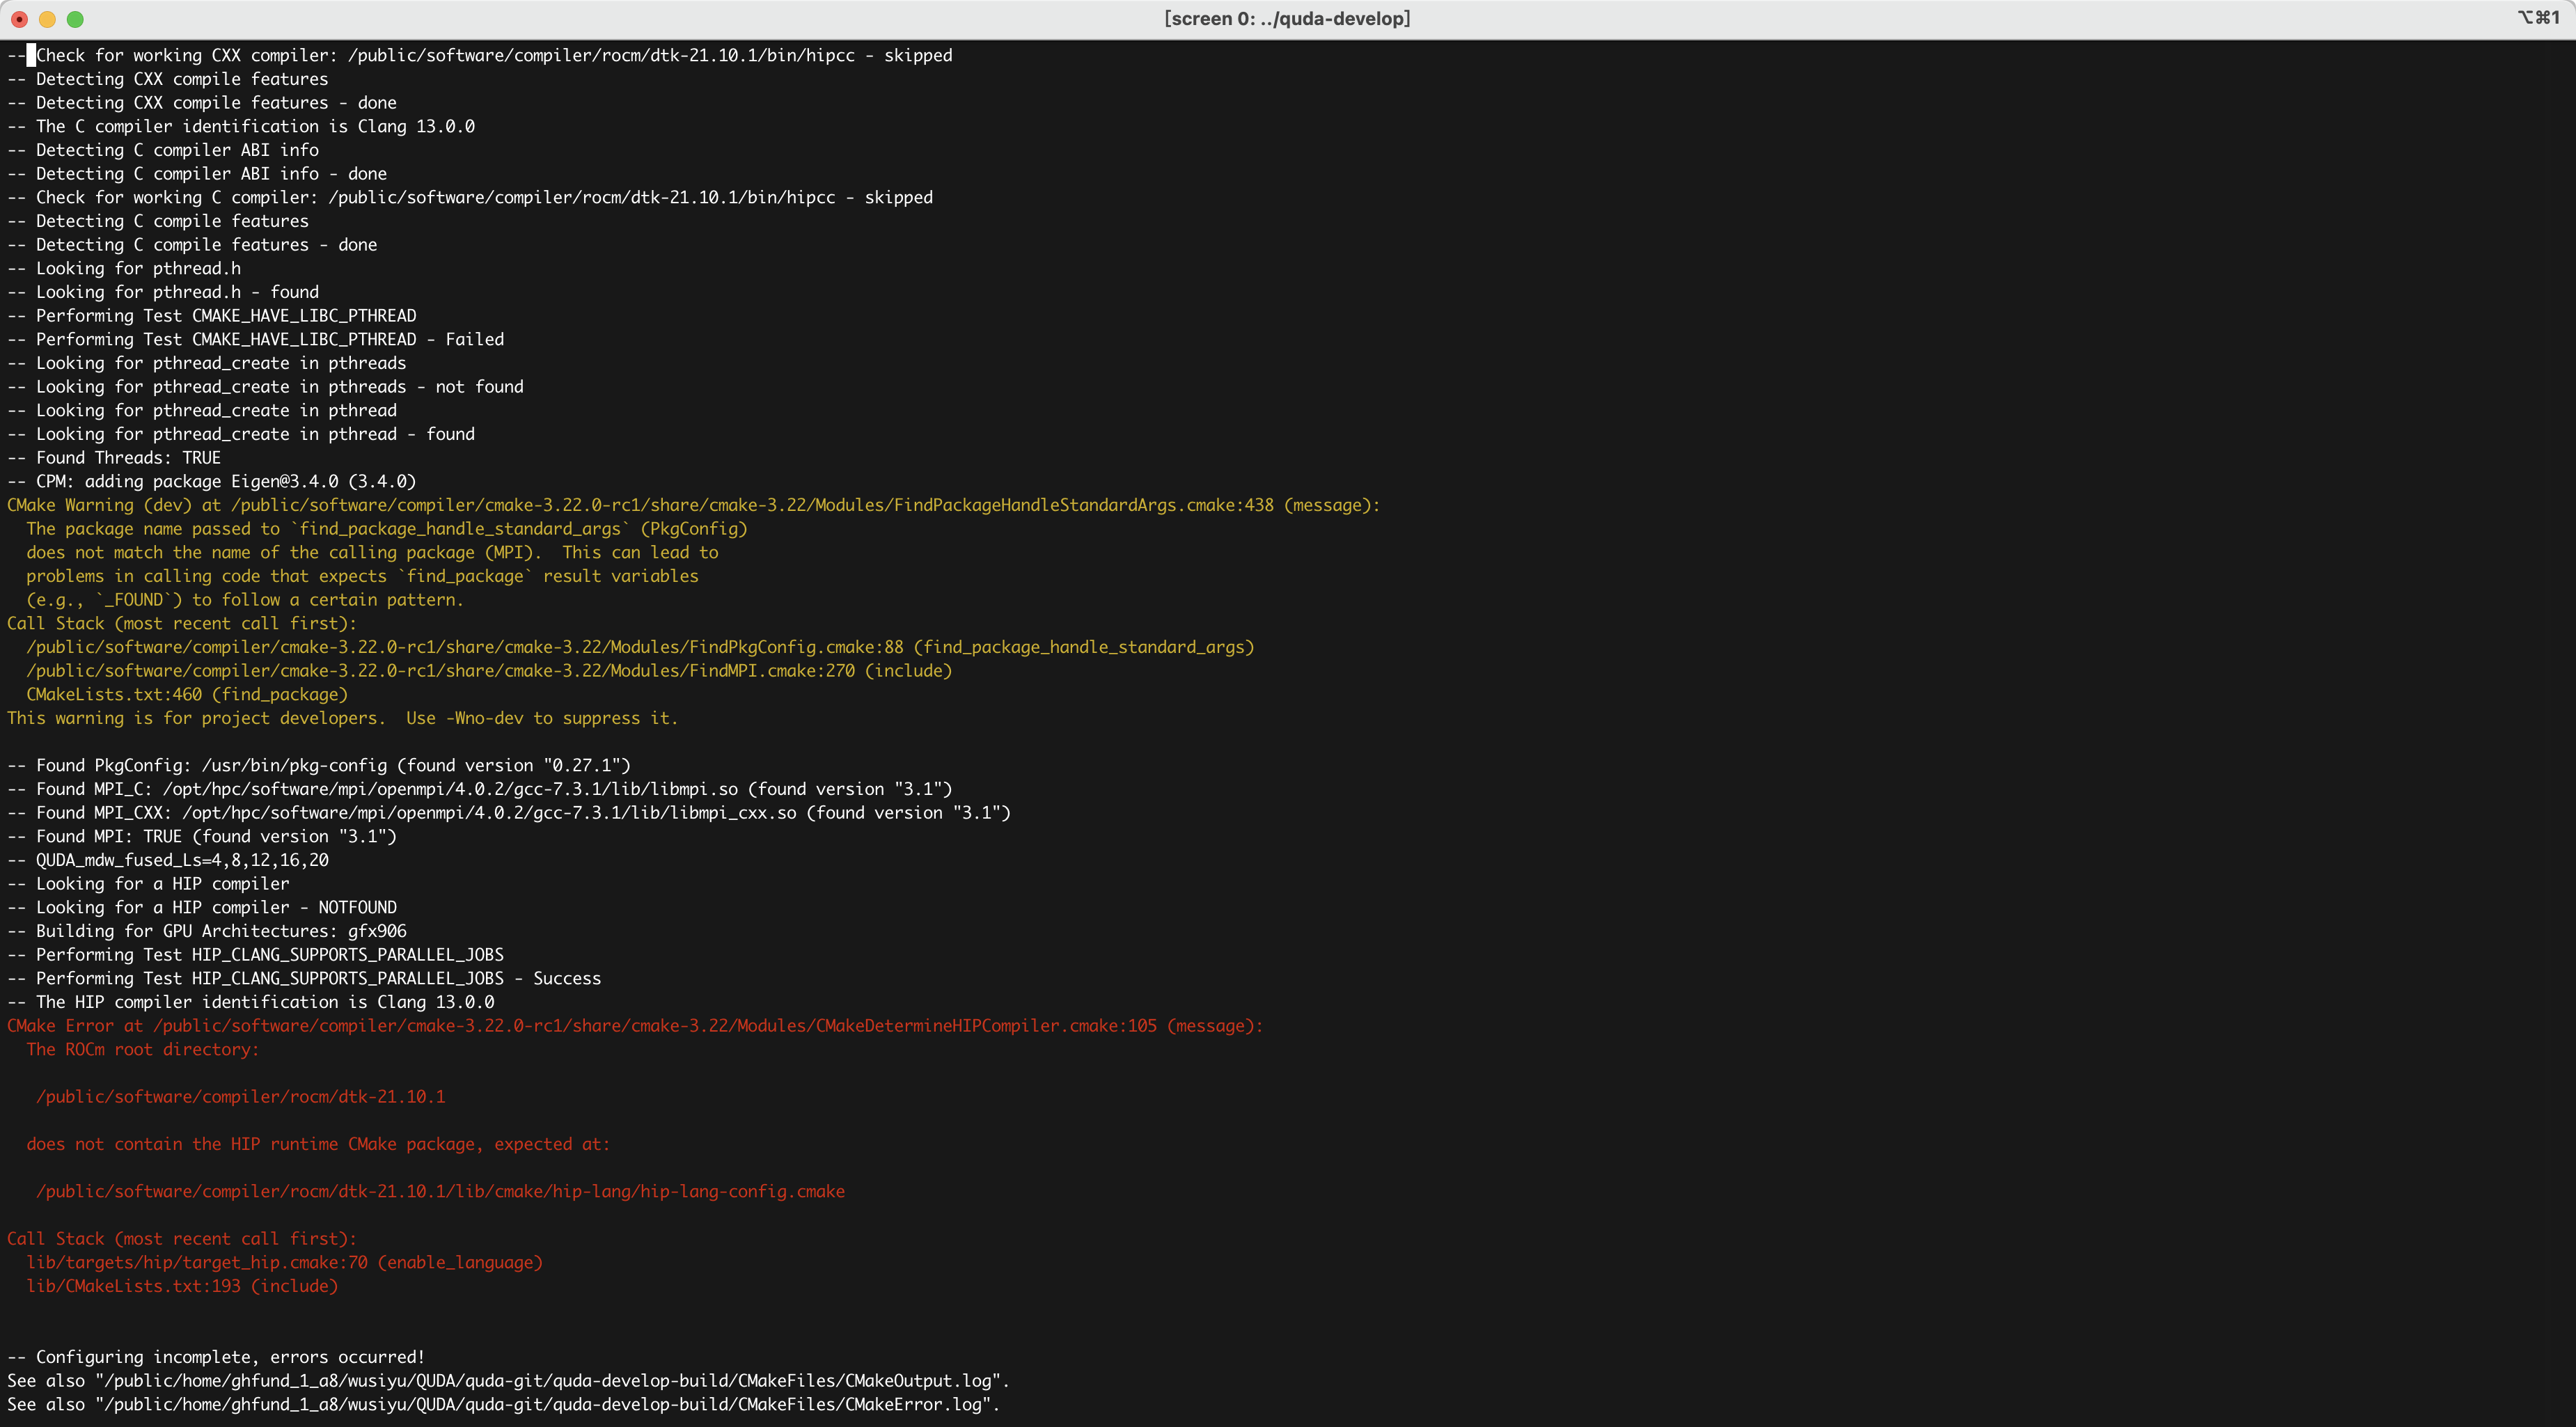Click the yellow 'CMake Warning (dev)' line
The image size is (2576, 1427).
click(693, 505)
